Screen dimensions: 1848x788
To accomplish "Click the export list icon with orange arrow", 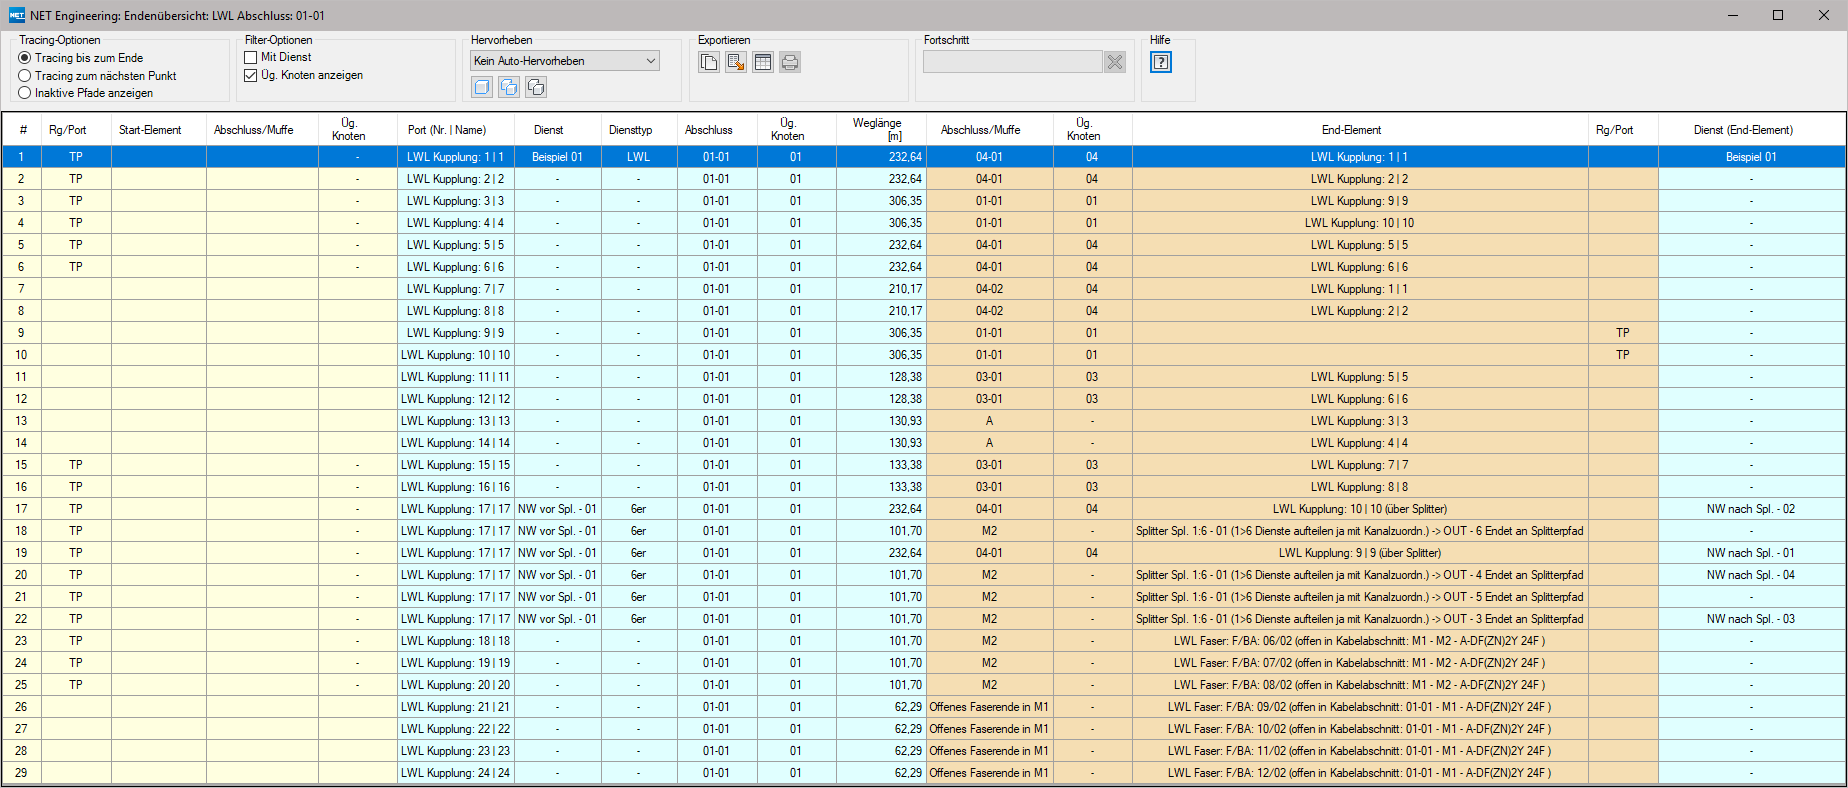I will 736,62.
